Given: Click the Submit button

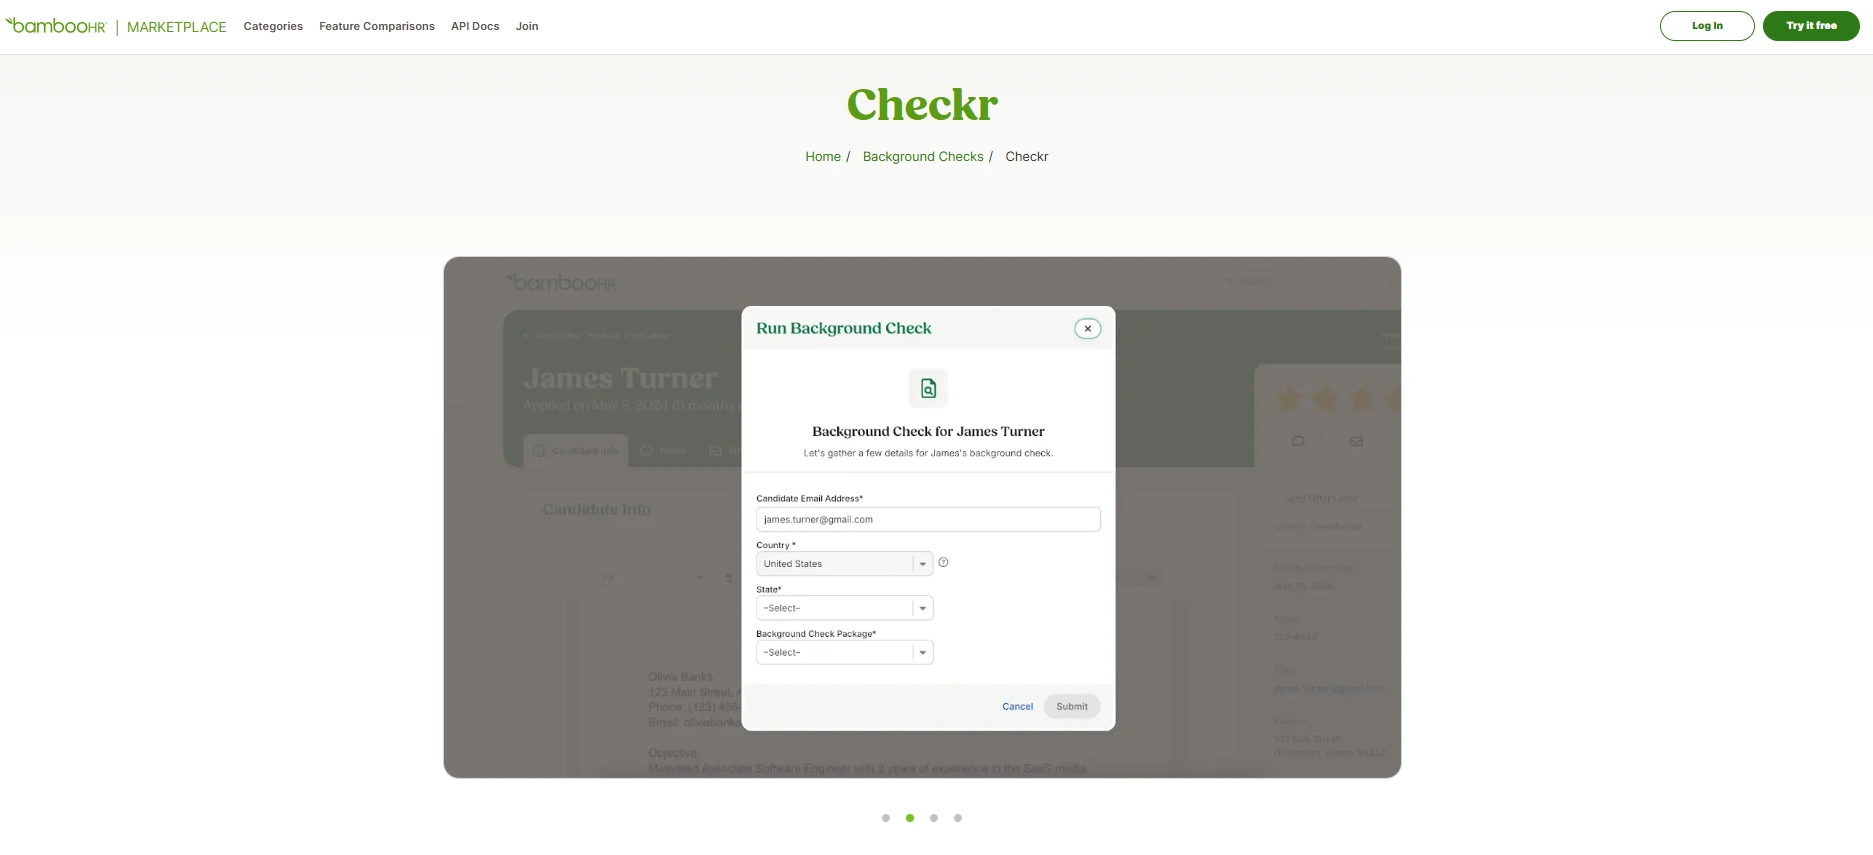Looking at the screenshot, I should pyautogui.click(x=1072, y=706).
